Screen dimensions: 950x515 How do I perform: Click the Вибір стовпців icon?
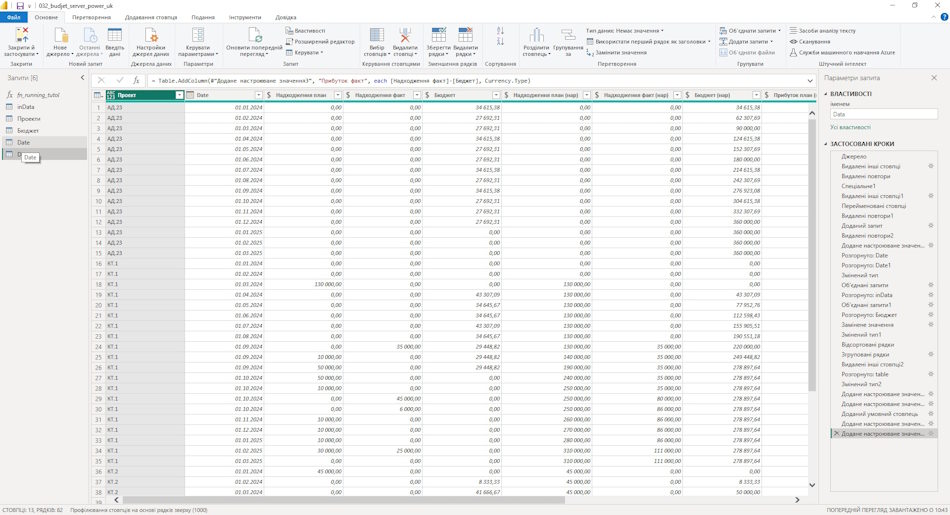[x=377, y=35]
